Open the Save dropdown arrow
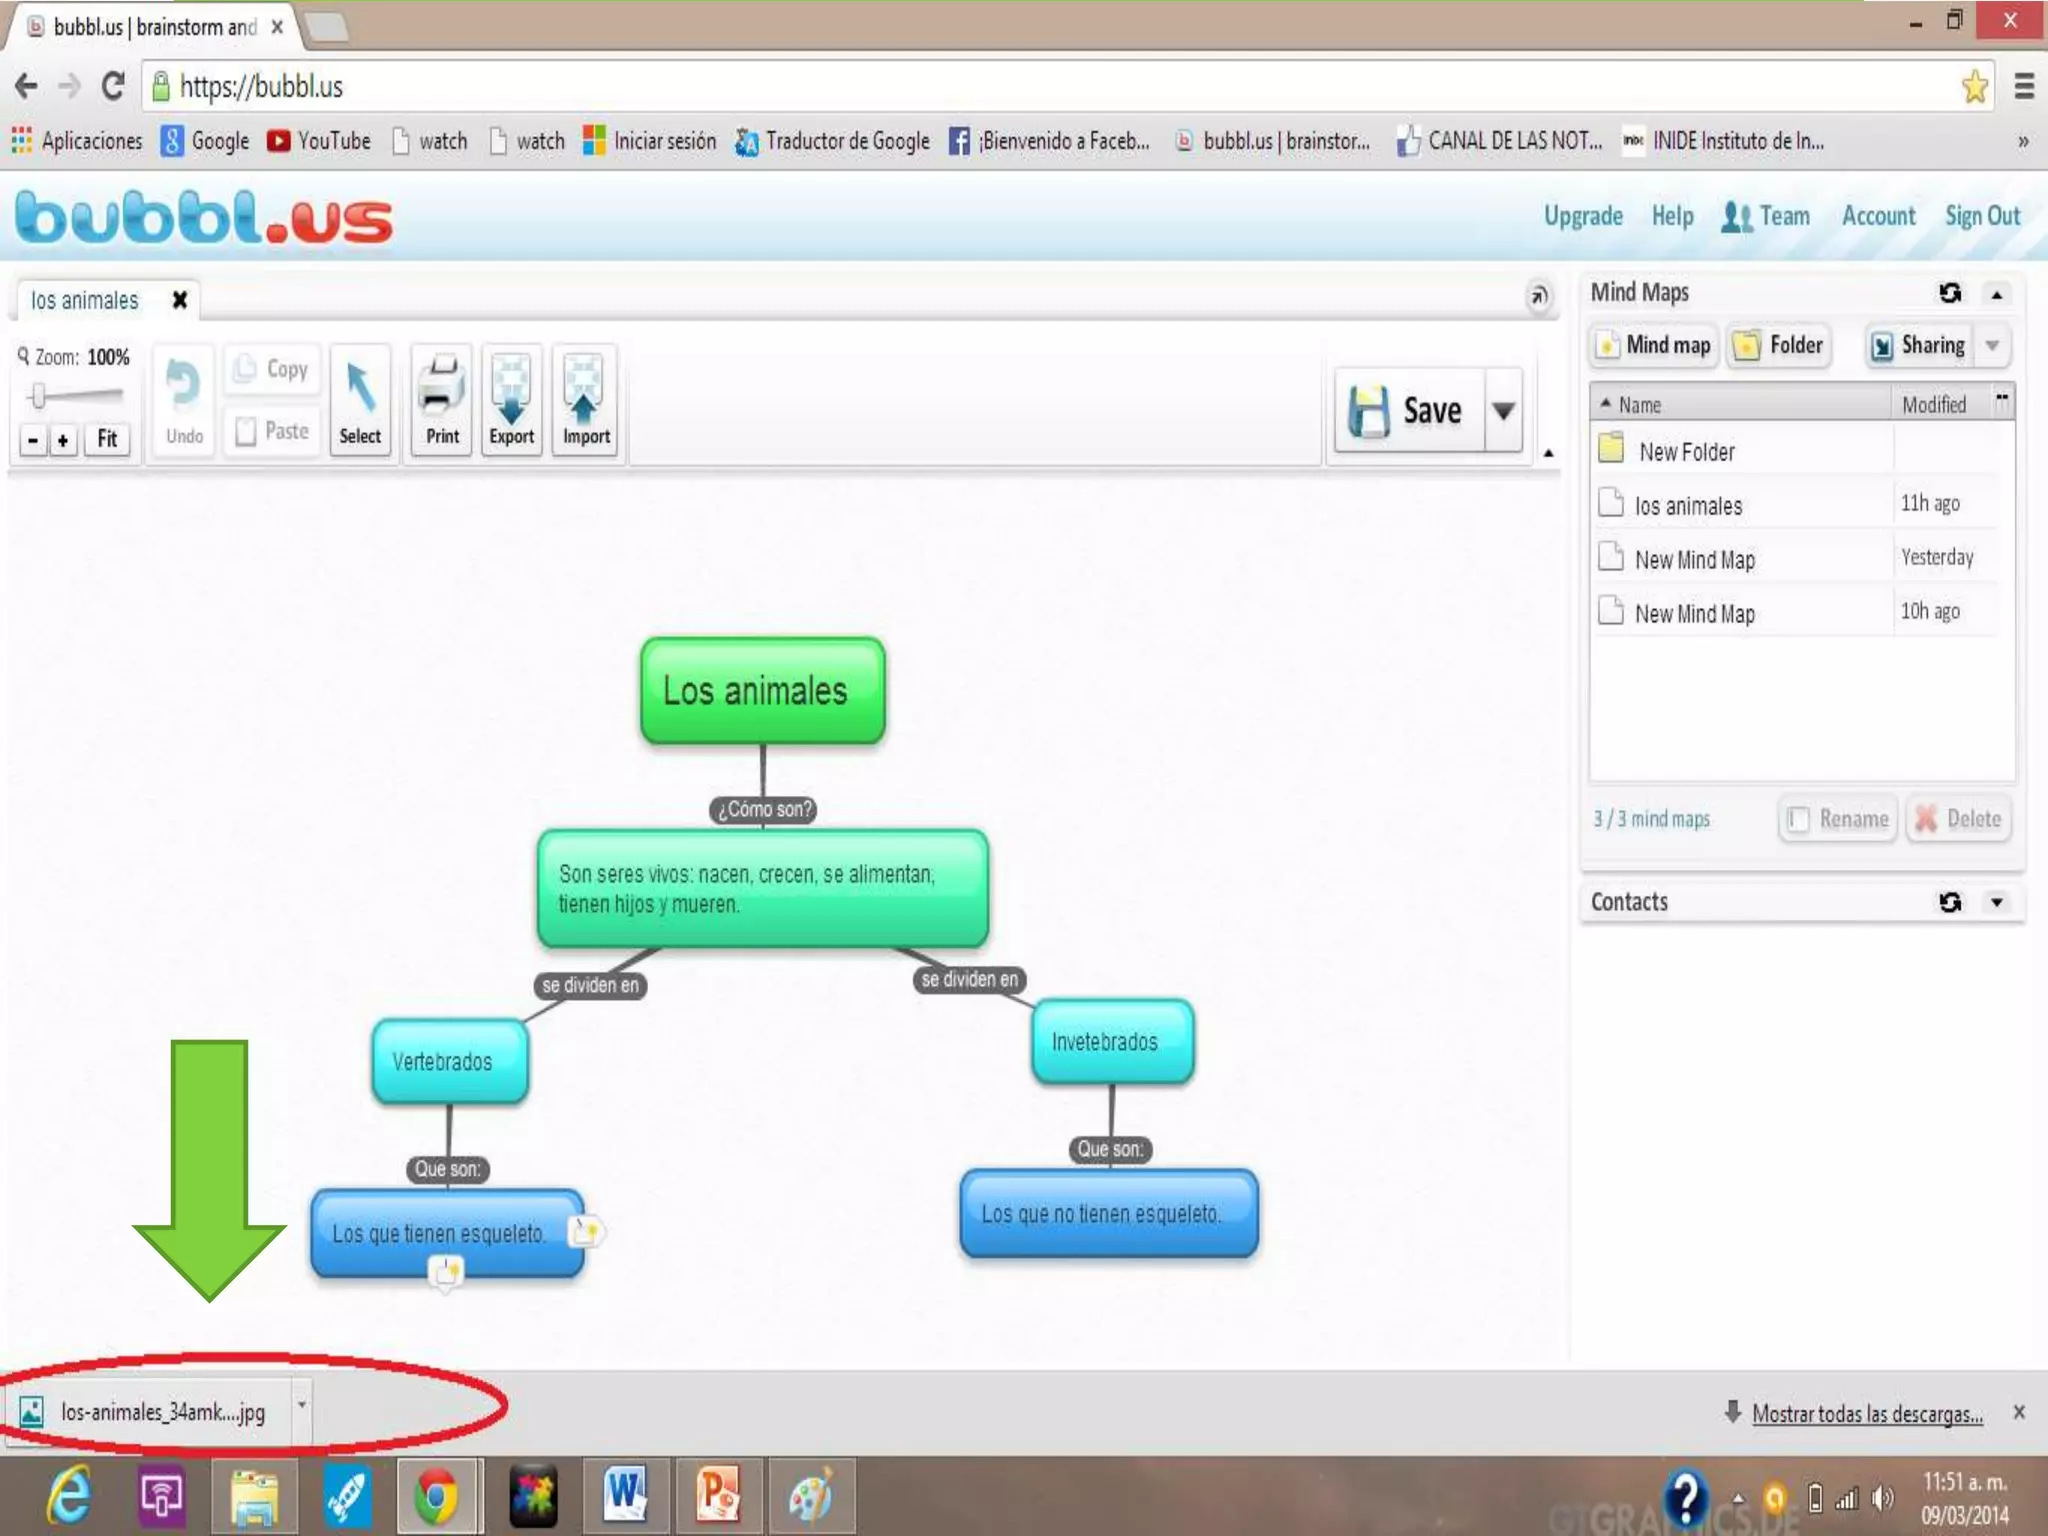2048x1536 pixels. coord(1503,411)
